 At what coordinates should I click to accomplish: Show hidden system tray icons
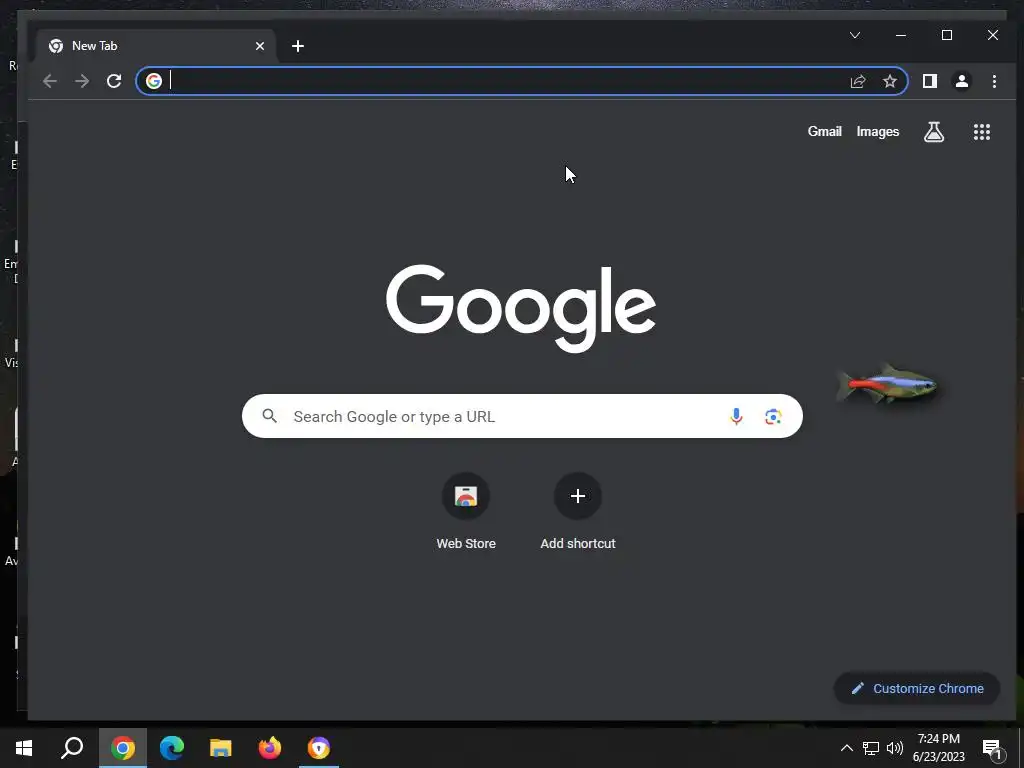click(x=846, y=748)
